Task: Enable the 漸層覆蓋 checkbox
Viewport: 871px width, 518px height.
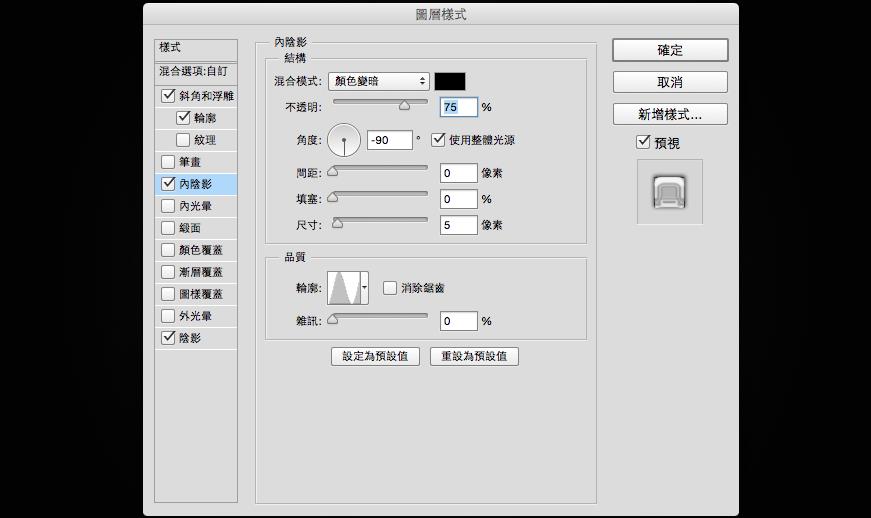Action: point(168,272)
